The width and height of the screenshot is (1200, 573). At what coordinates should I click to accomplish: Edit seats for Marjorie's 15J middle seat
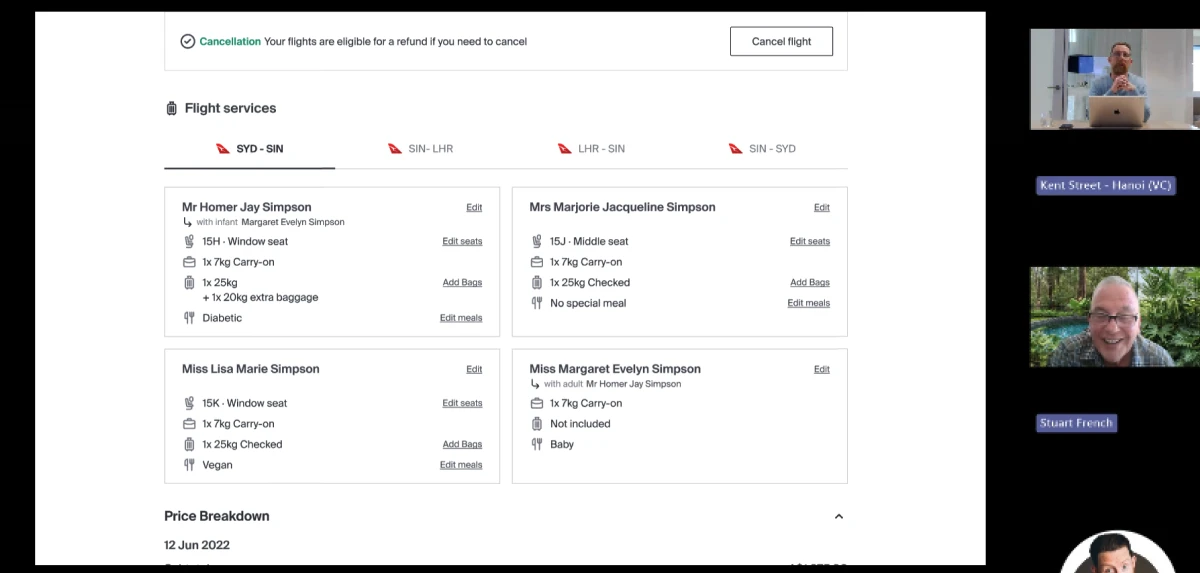point(810,241)
